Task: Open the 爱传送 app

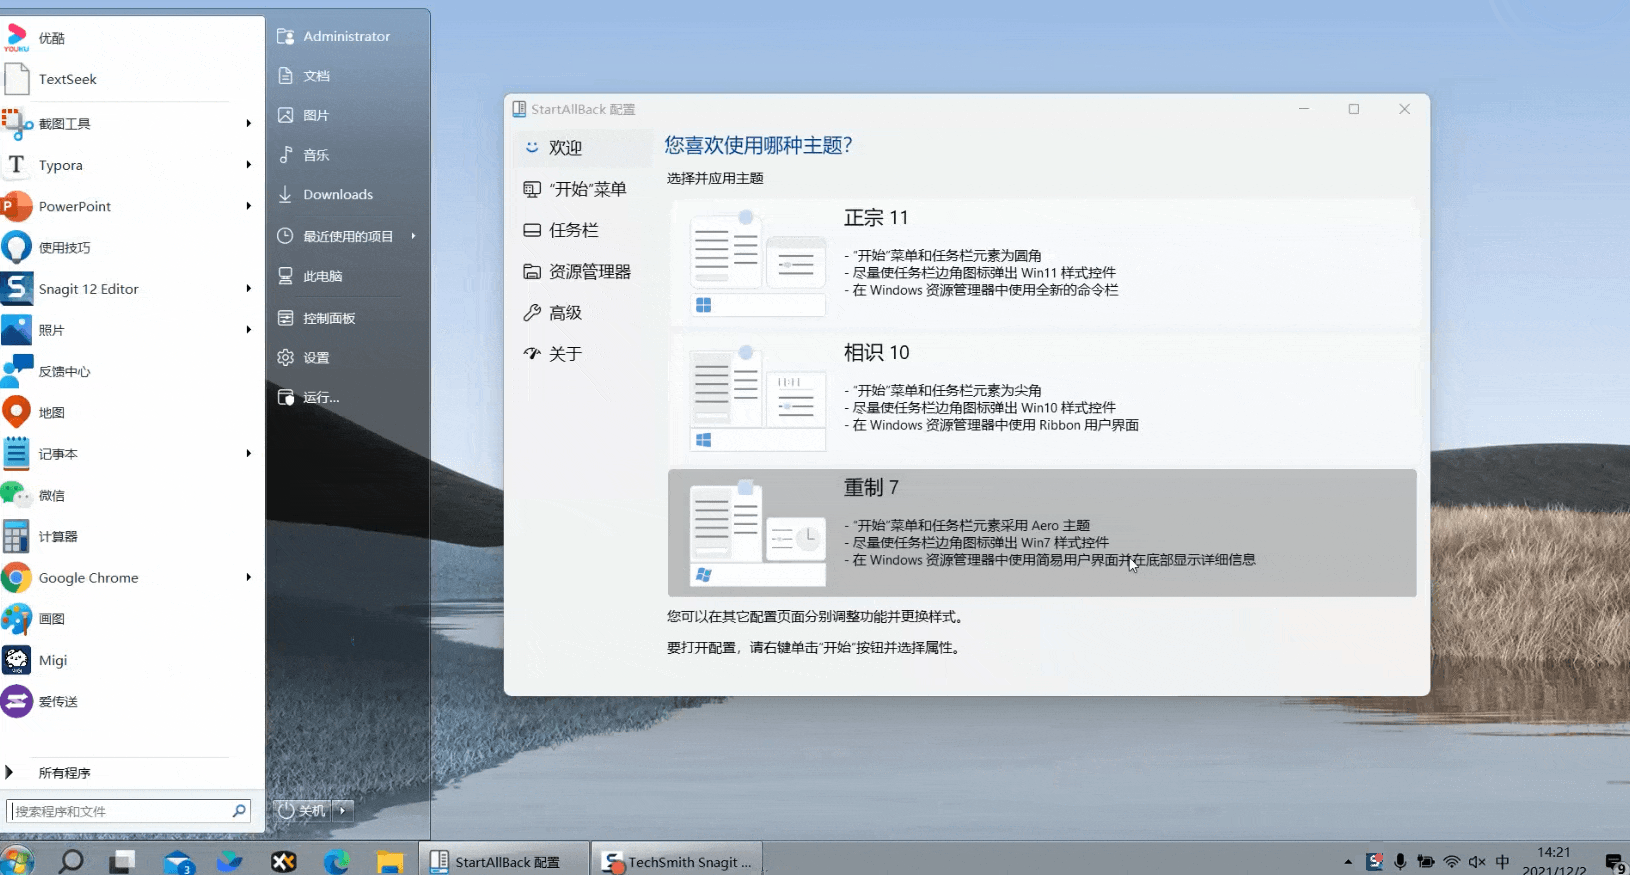Action: click(x=130, y=701)
